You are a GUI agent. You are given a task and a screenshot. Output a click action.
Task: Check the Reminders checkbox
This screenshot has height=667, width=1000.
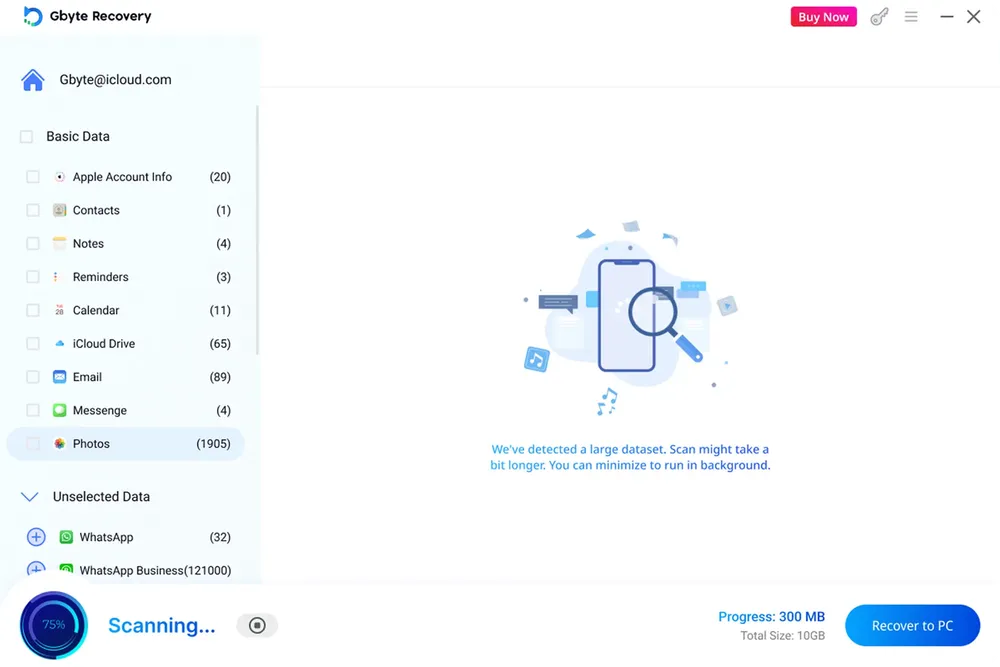click(33, 277)
